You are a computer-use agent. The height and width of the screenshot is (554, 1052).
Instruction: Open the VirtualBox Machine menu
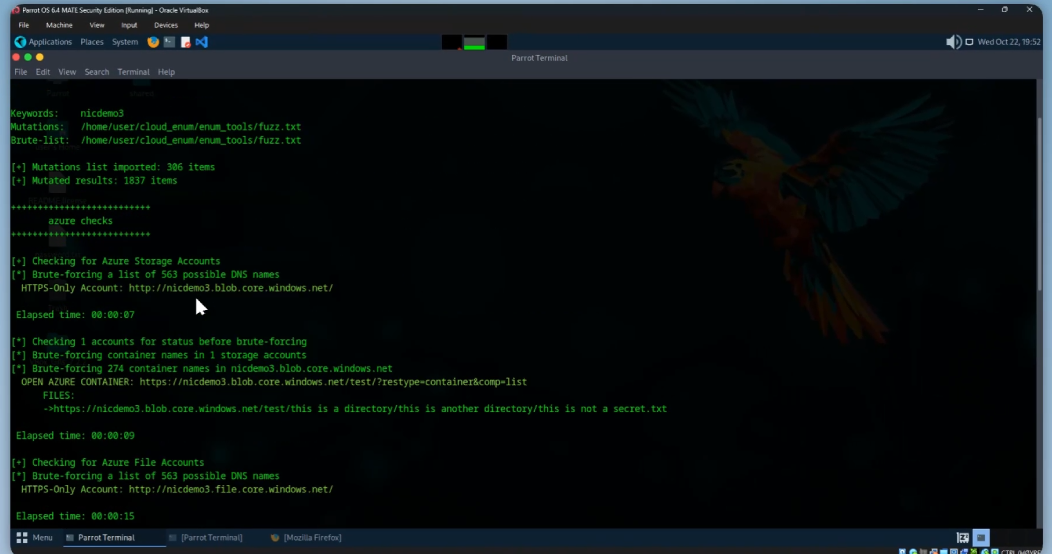tap(59, 25)
